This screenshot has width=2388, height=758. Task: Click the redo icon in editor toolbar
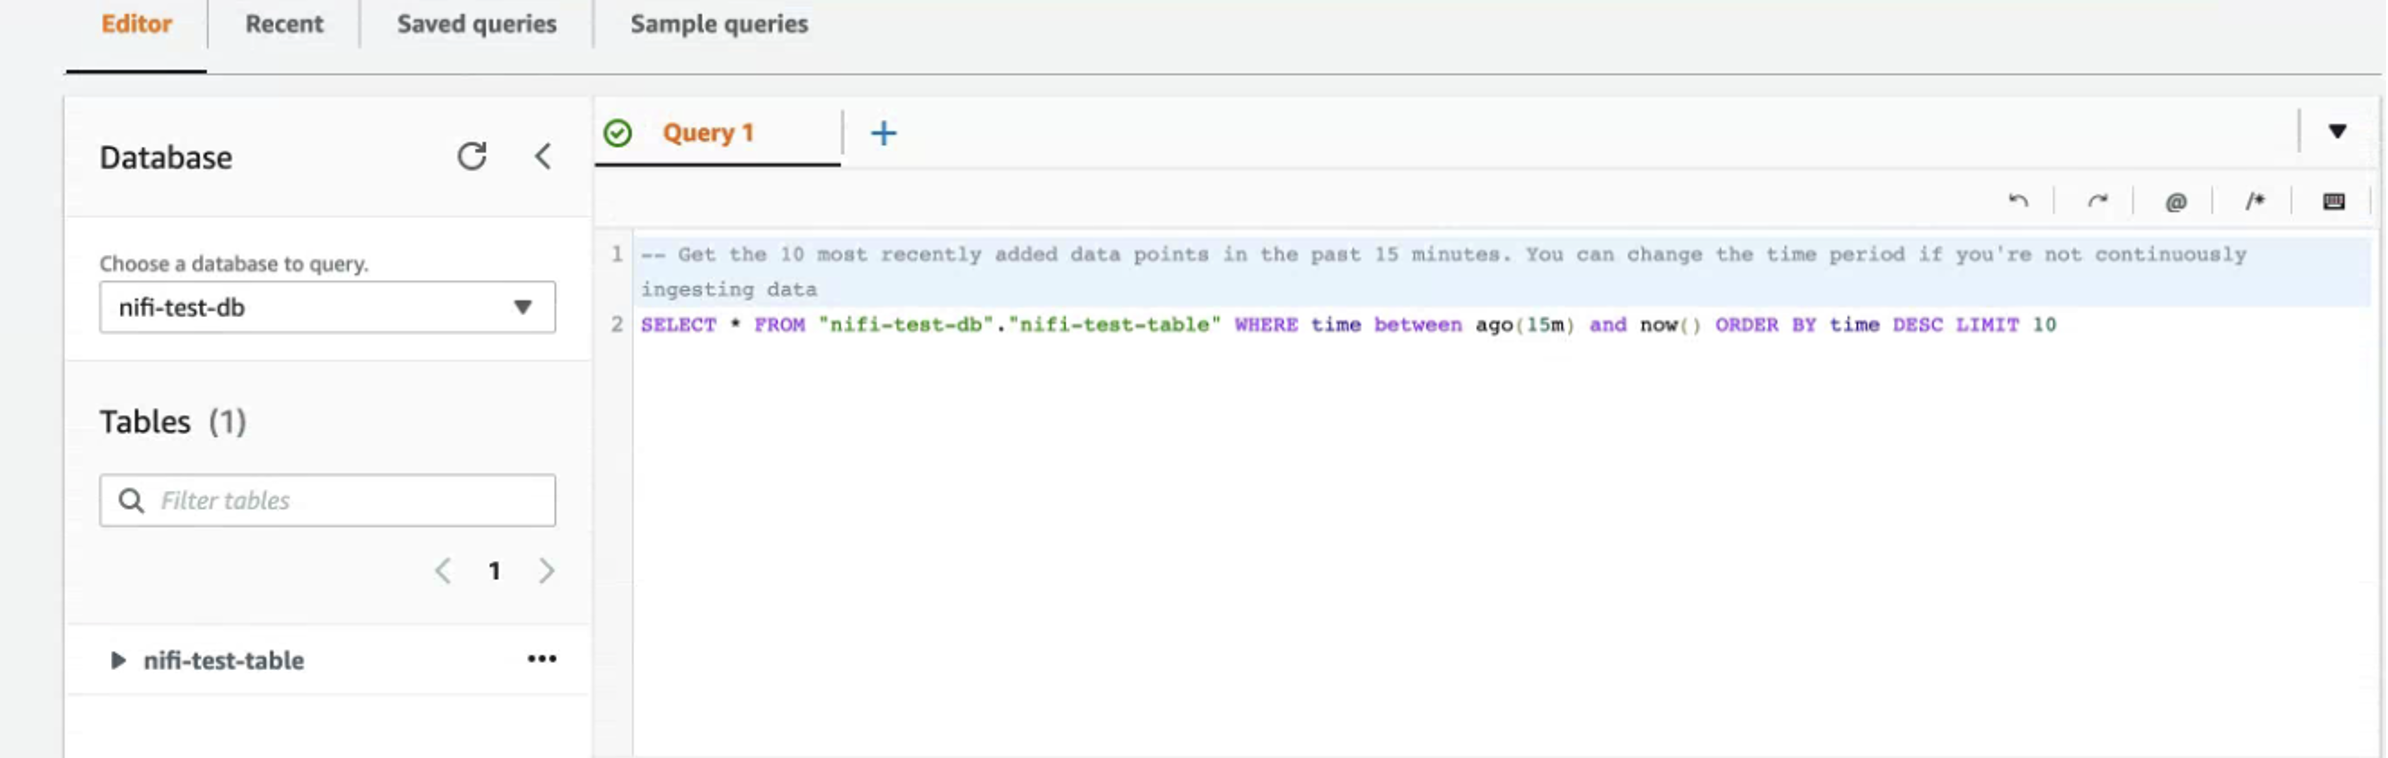[x=2097, y=201]
